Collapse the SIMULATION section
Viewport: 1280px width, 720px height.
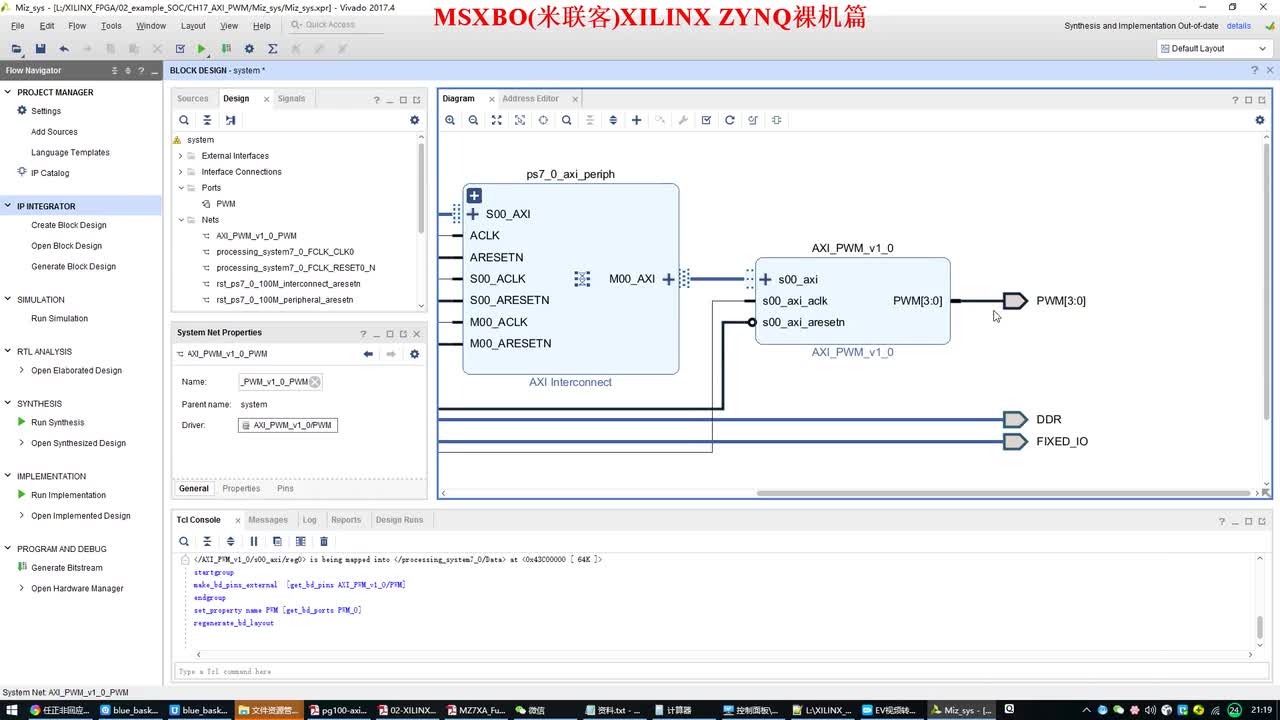tap(8, 299)
